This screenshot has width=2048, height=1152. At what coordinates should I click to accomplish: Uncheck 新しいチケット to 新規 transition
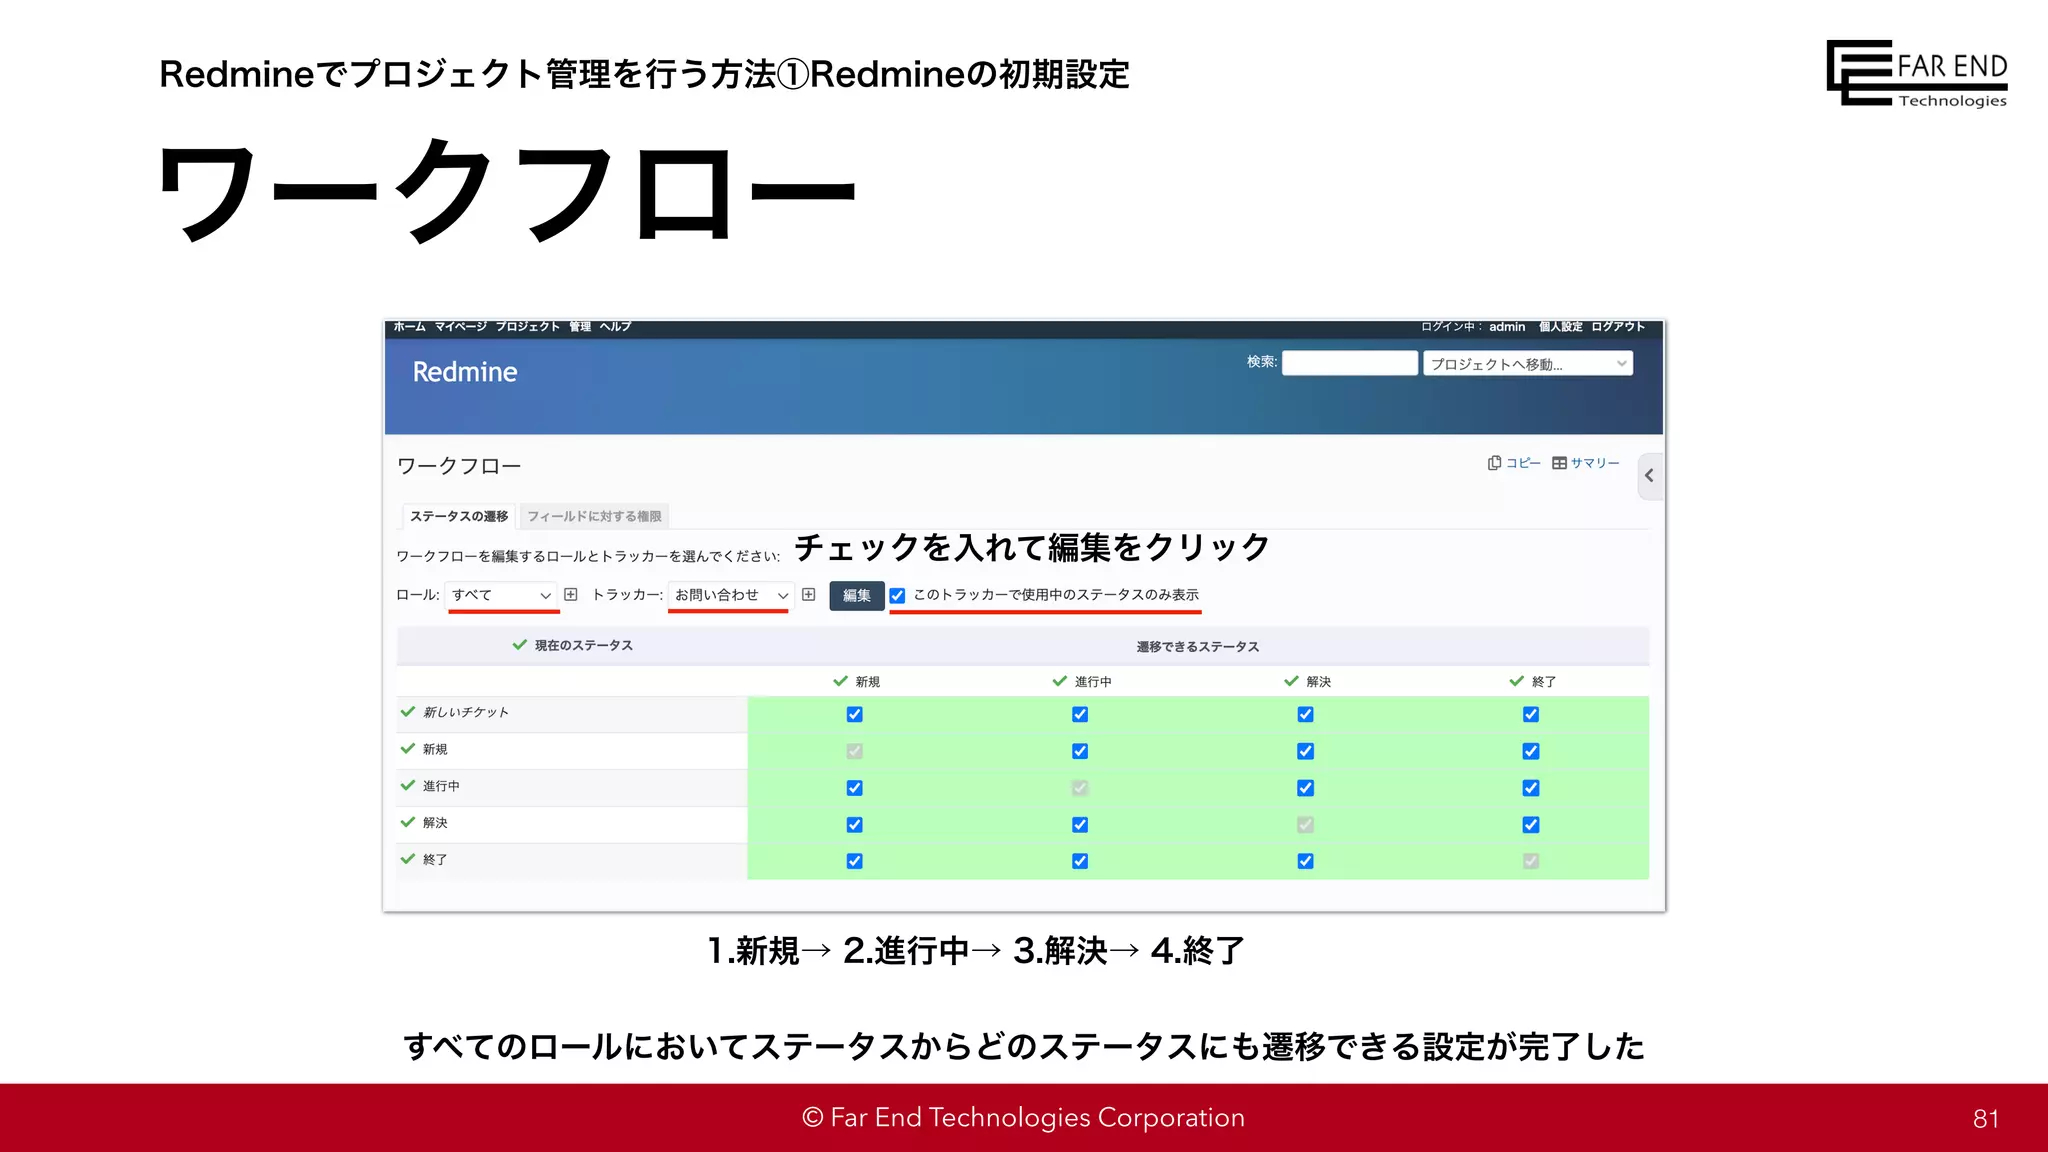(x=855, y=714)
